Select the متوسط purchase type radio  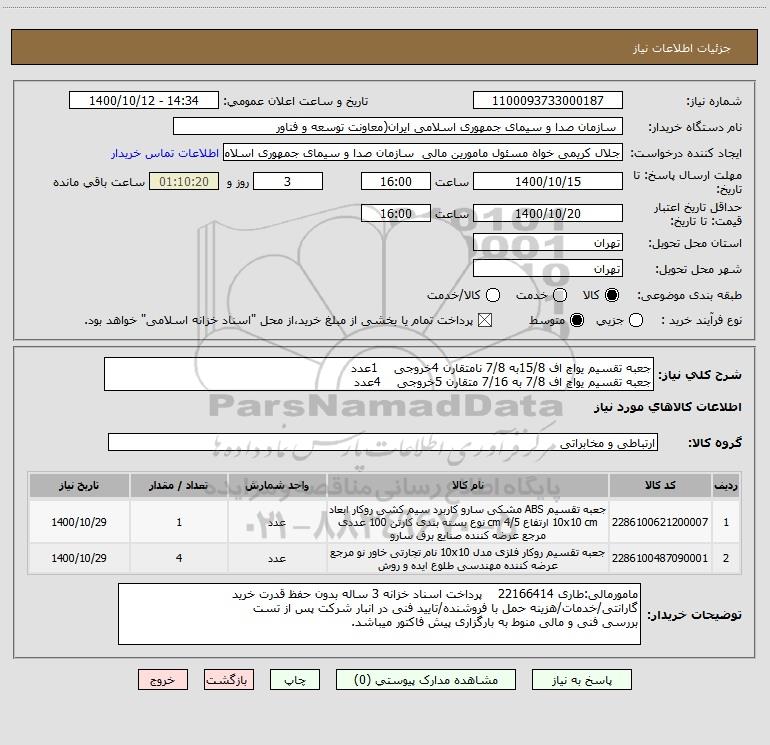coord(577,320)
